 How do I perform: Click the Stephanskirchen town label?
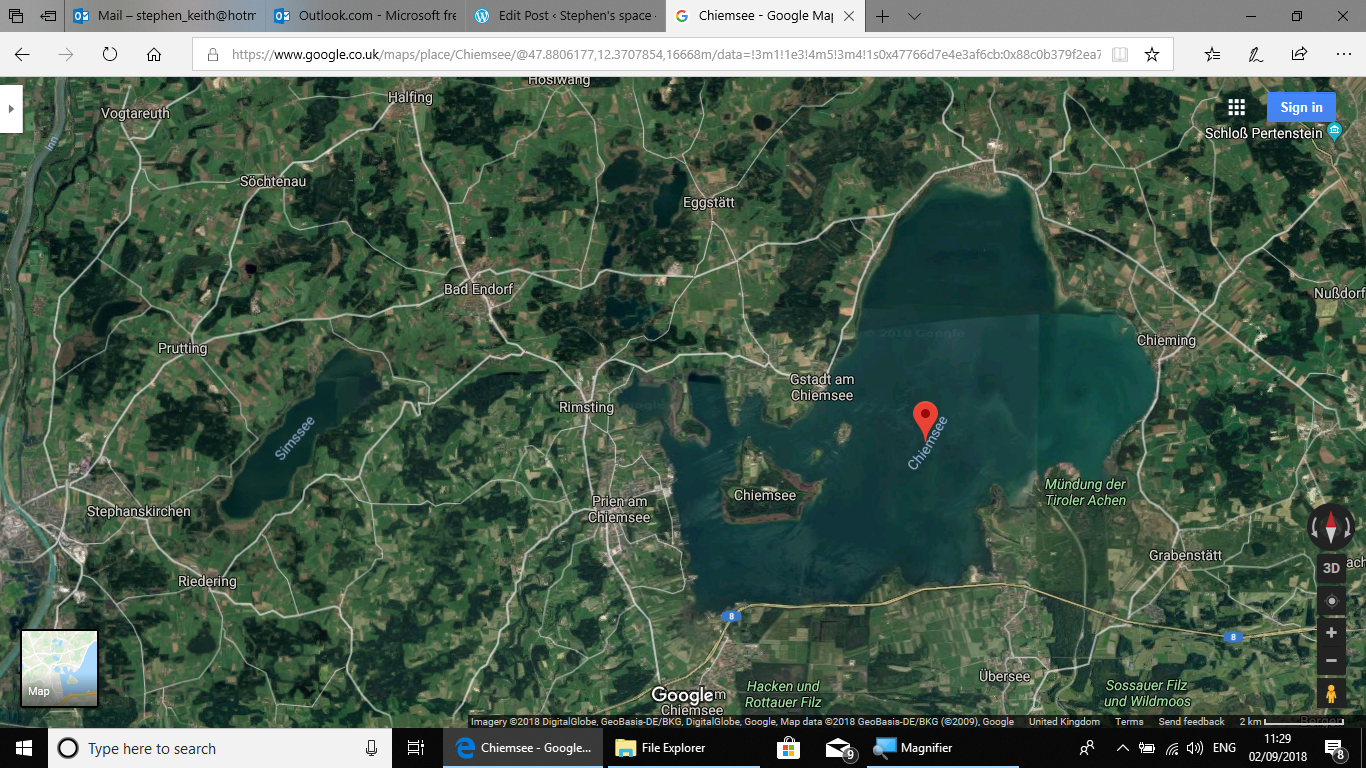pos(138,511)
